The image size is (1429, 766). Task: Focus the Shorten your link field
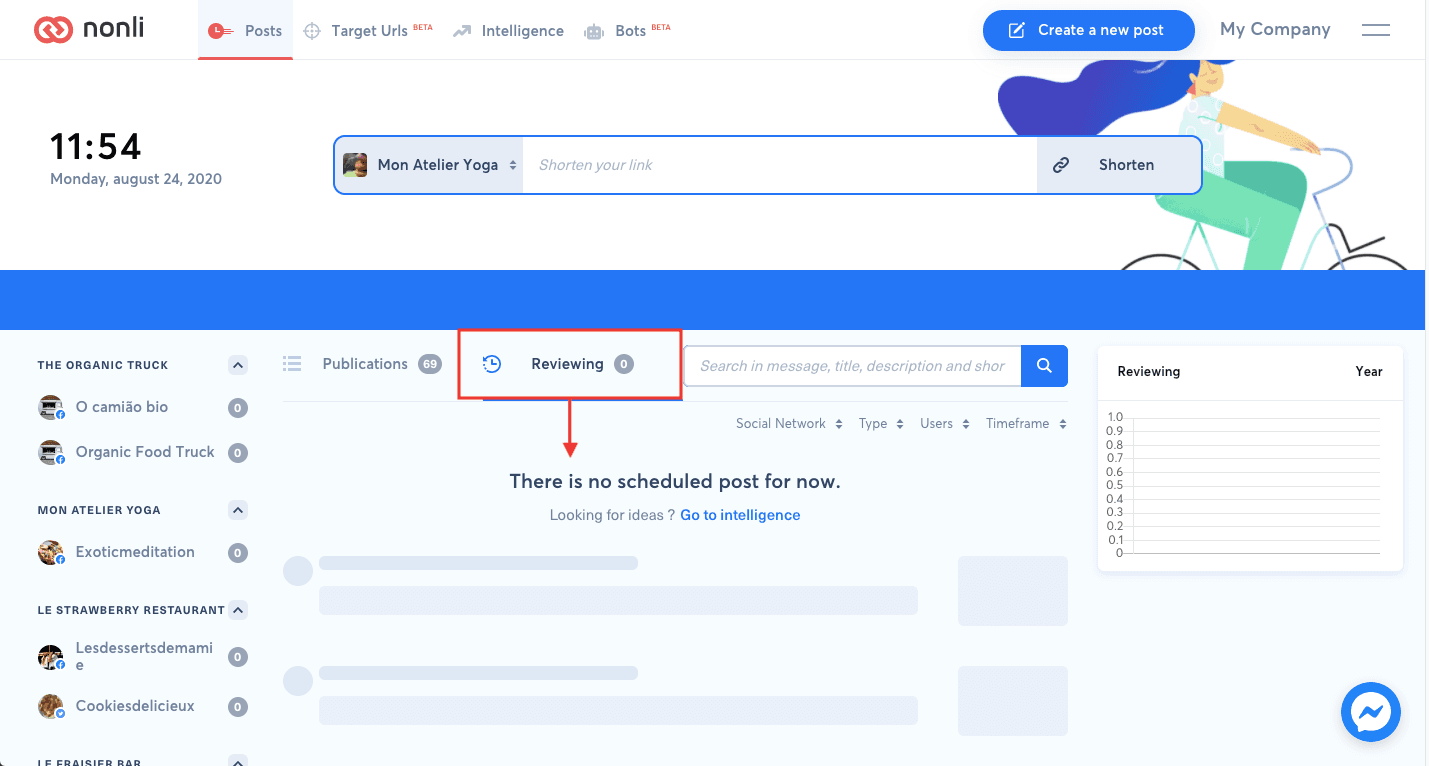pos(780,165)
